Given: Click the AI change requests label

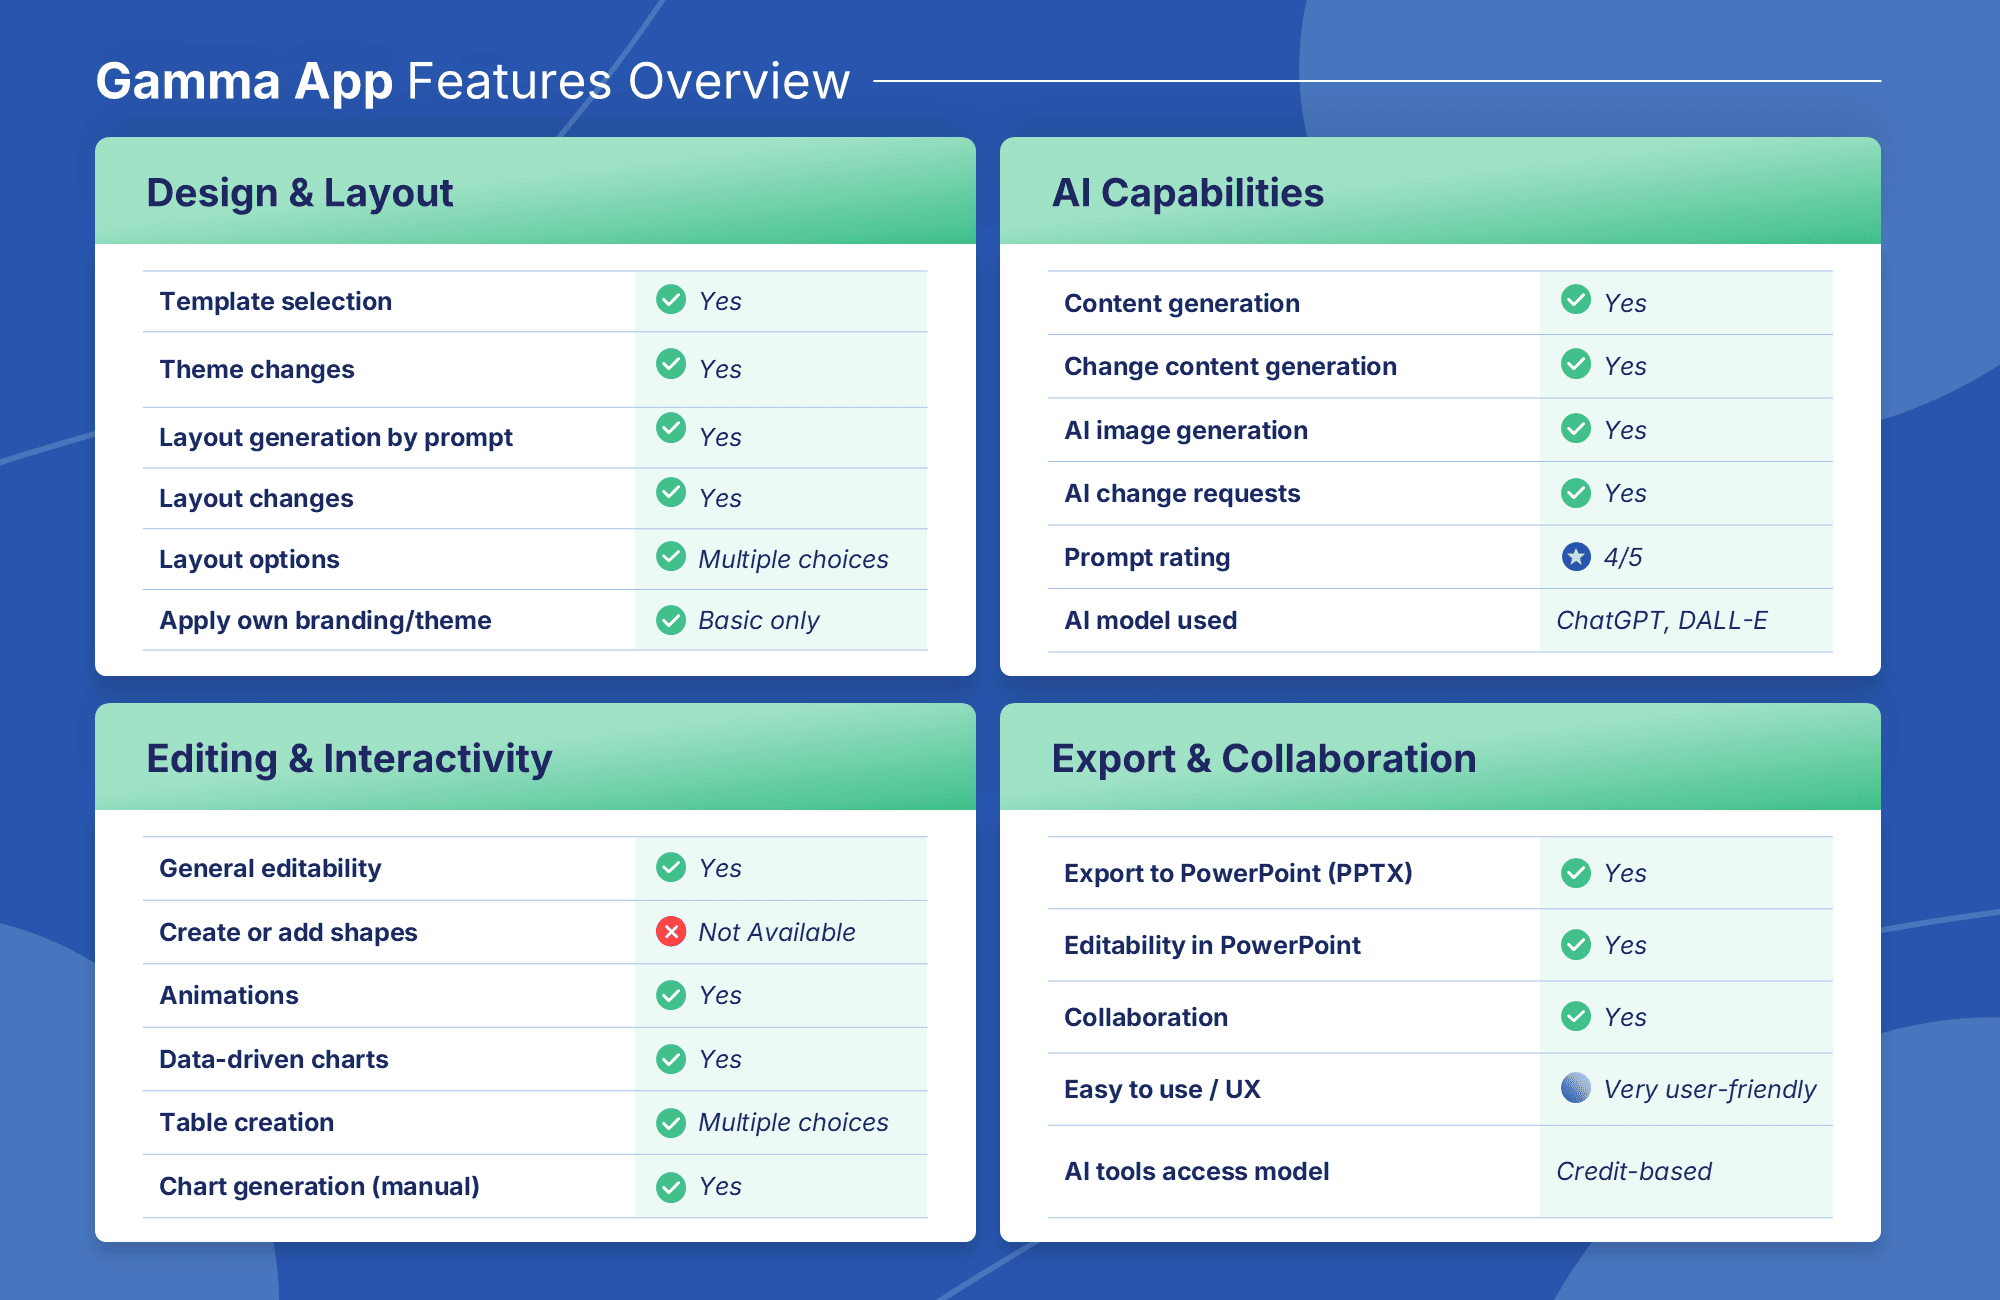Looking at the screenshot, I should pos(1182,493).
